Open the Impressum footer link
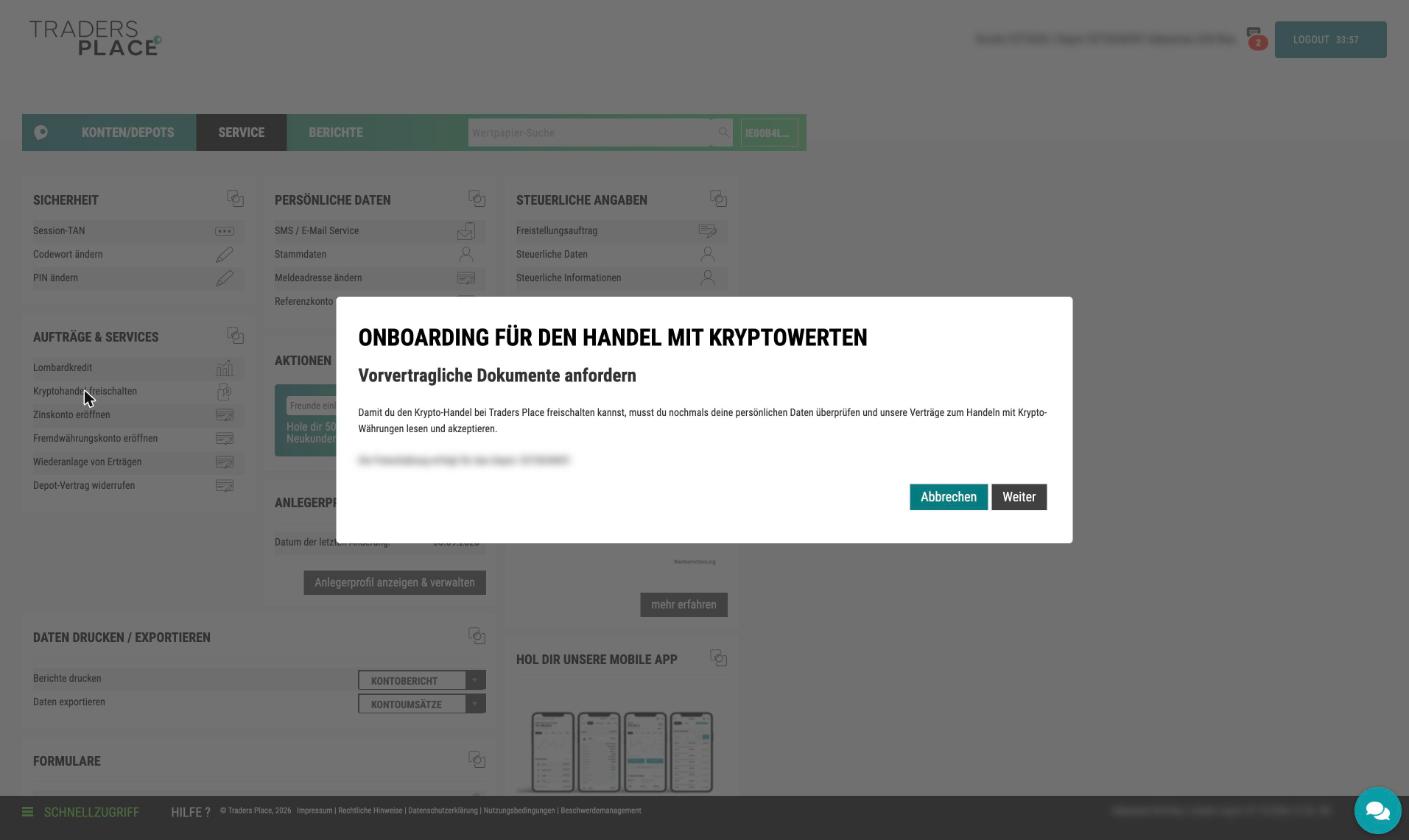This screenshot has height=840, width=1409. click(x=314, y=811)
